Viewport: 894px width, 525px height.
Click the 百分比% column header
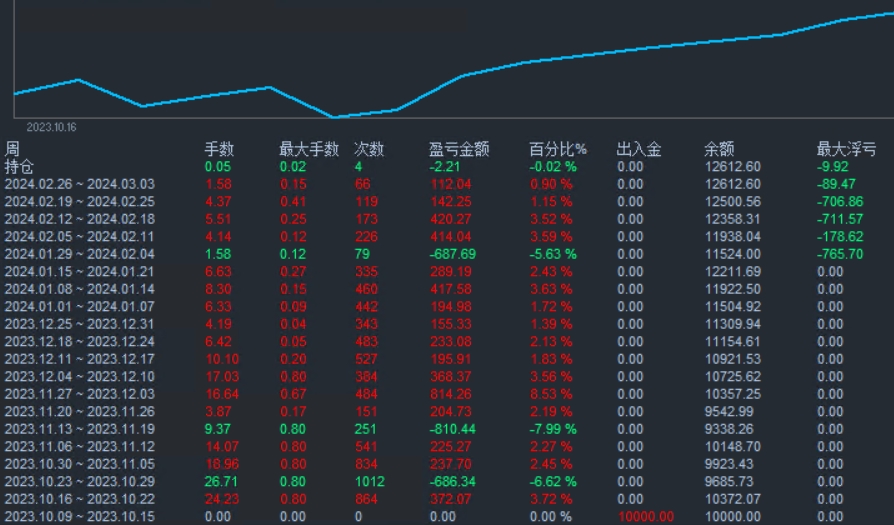[x=558, y=149]
